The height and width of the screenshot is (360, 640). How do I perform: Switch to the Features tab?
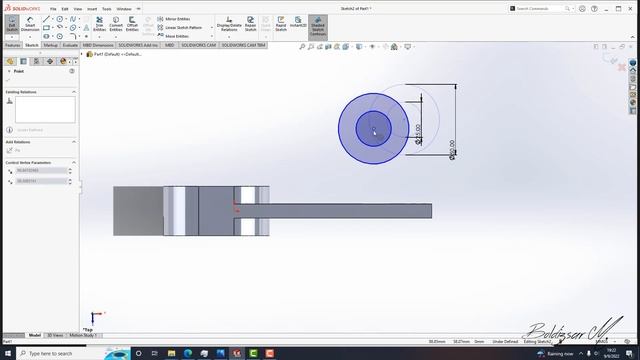point(13,45)
